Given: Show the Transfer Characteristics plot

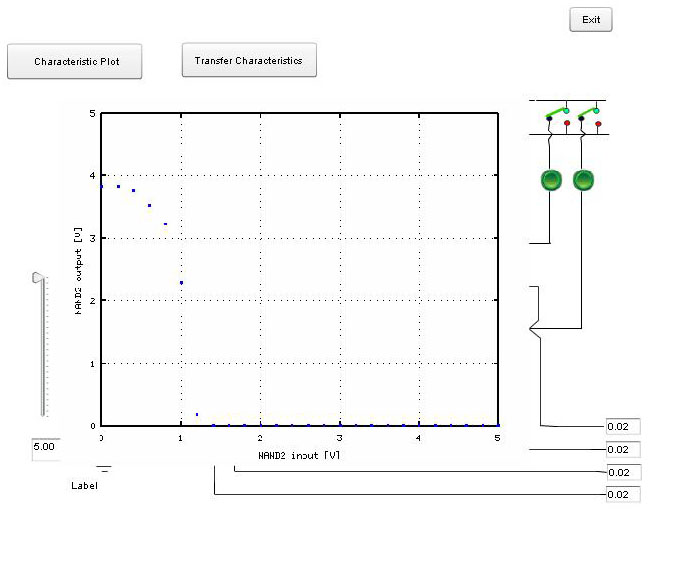Looking at the screenshot, I should (x=249, y=60).
